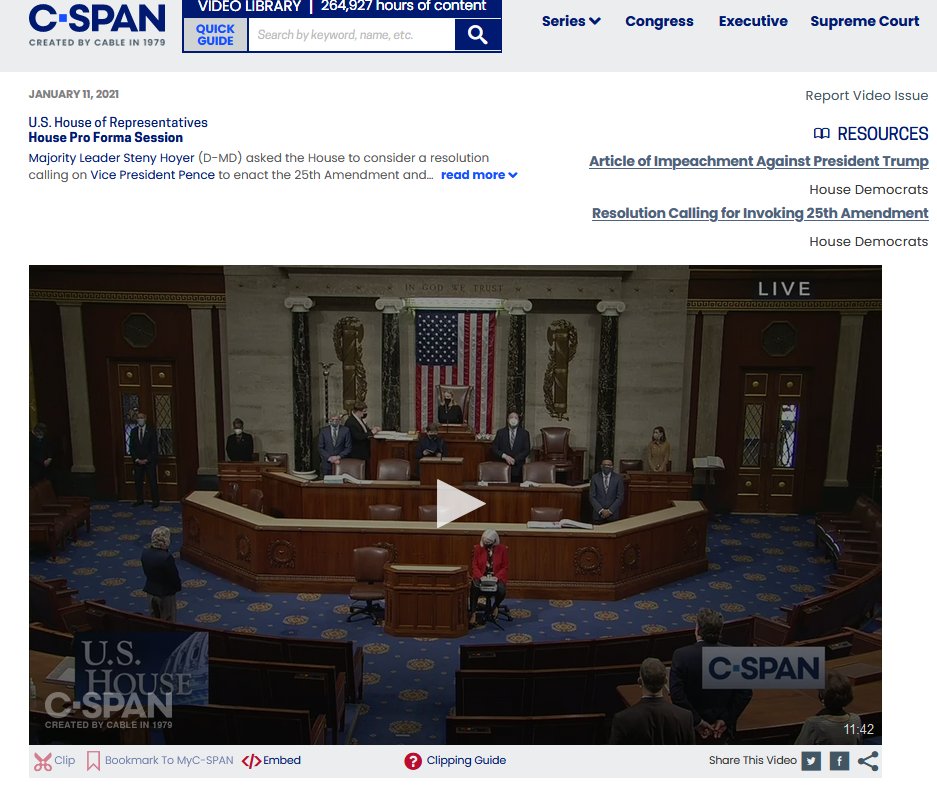Click the RESOURCES heading text
This screenshot has width=937, height=786.
point(883,133)
